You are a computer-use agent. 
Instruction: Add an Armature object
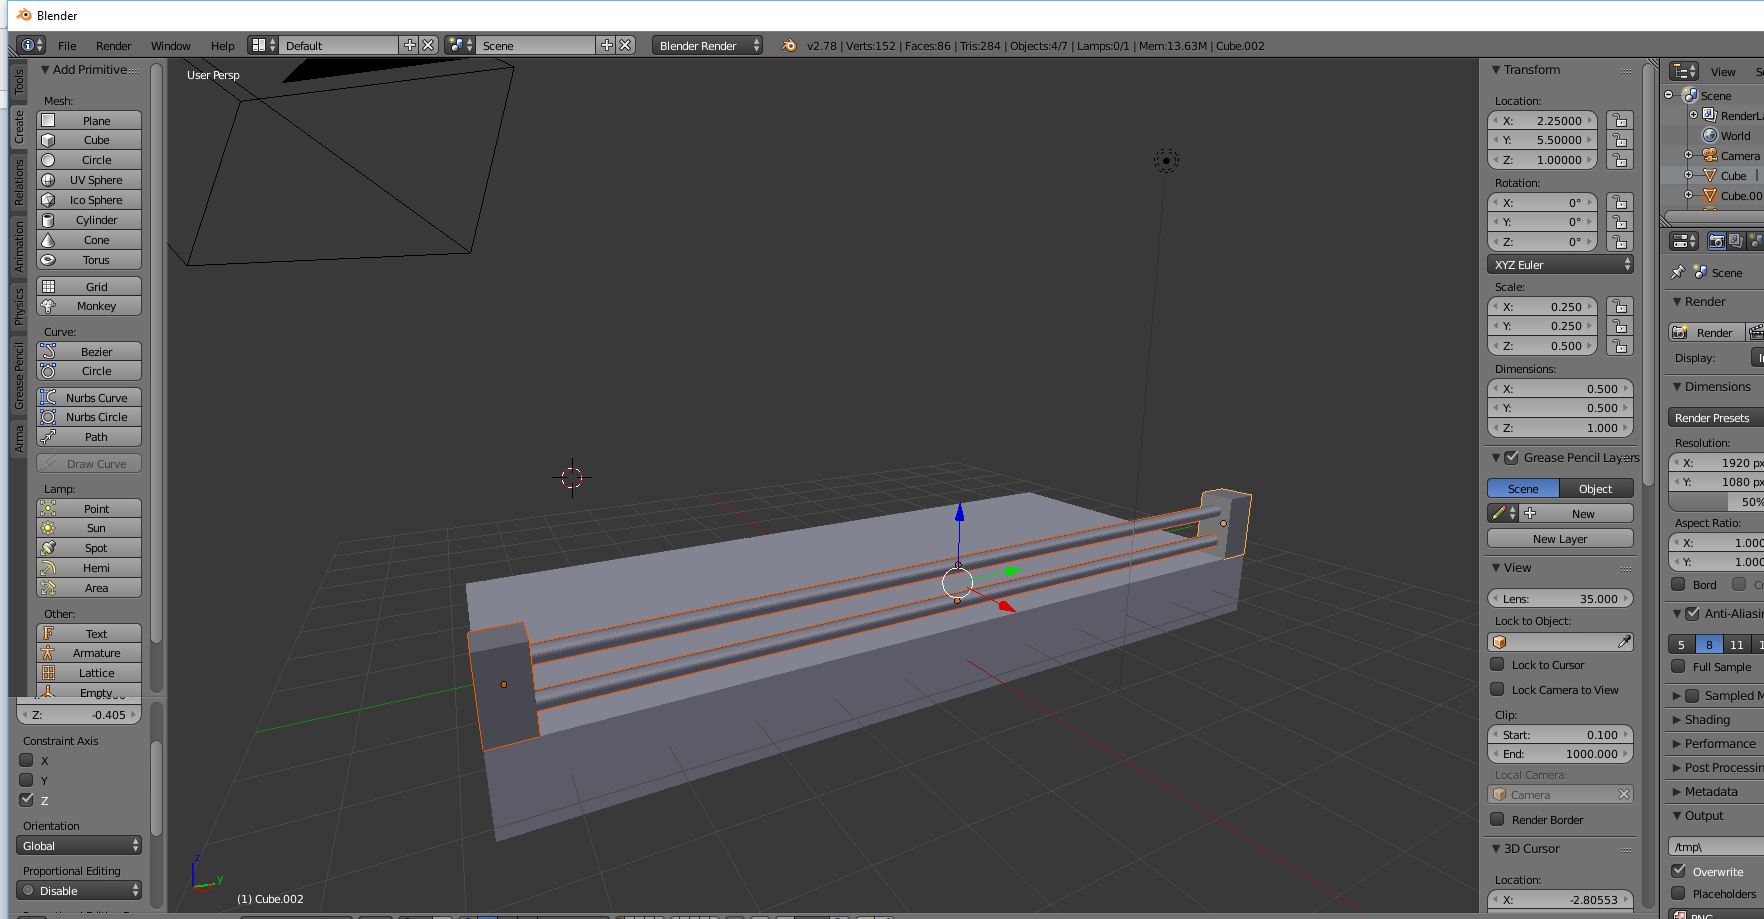point(89,653)
